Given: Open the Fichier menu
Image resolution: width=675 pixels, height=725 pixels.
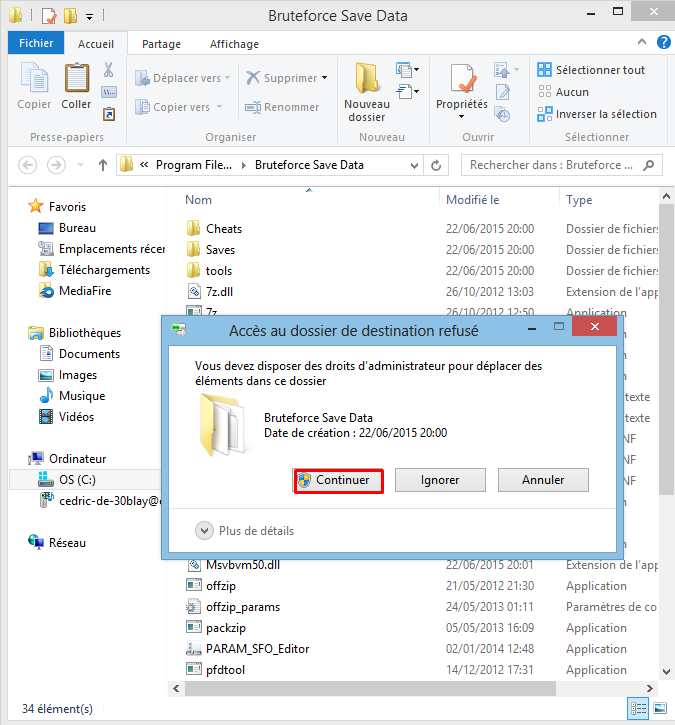Looking at the screenshot, I should (36, 43).
